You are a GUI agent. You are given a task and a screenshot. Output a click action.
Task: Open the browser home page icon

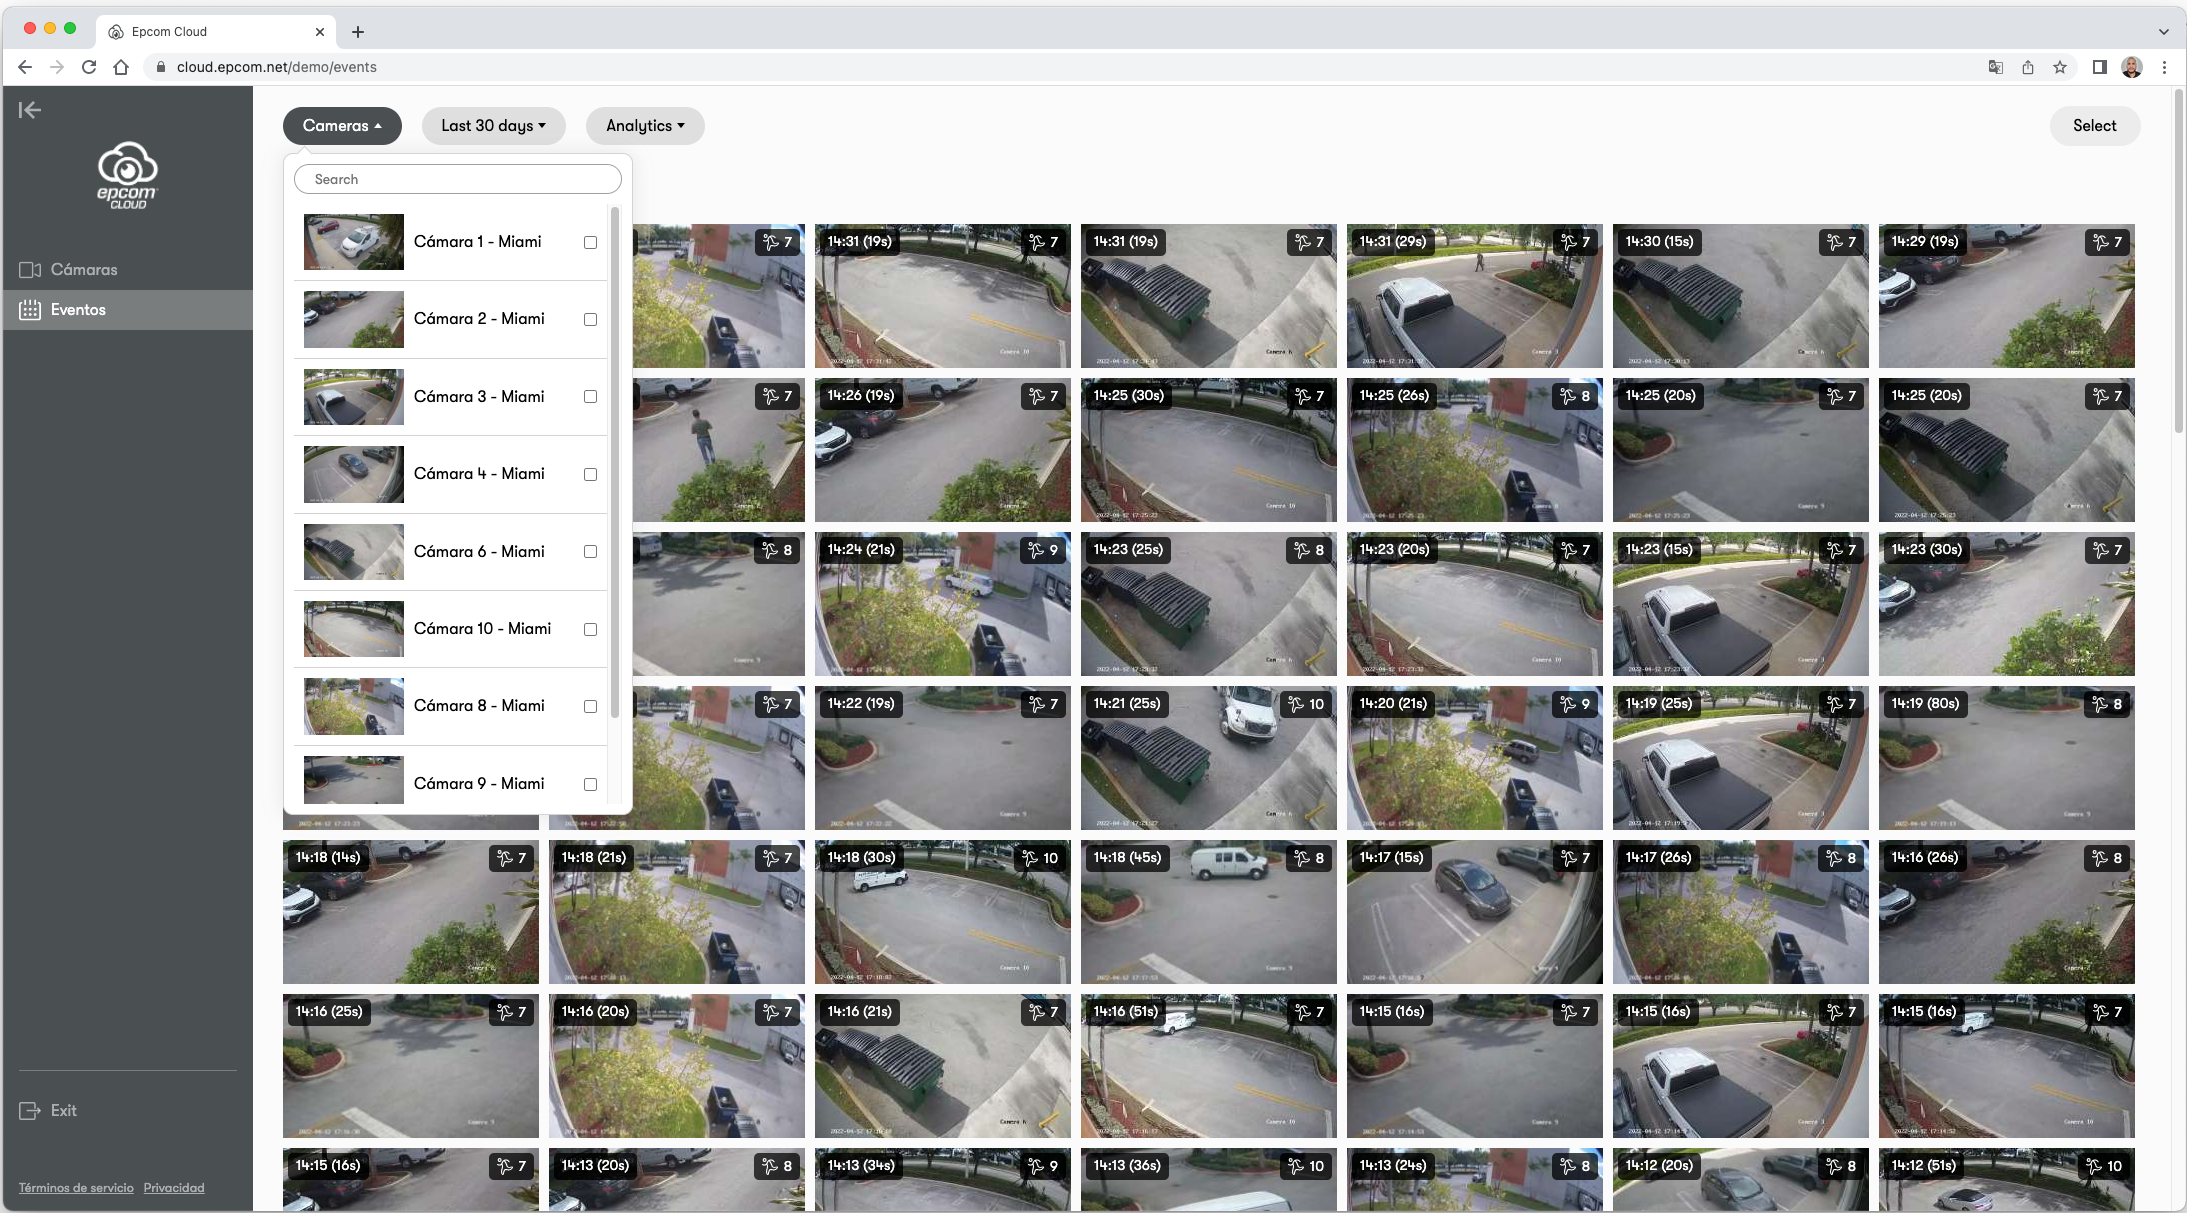click(x=121, y=67)
